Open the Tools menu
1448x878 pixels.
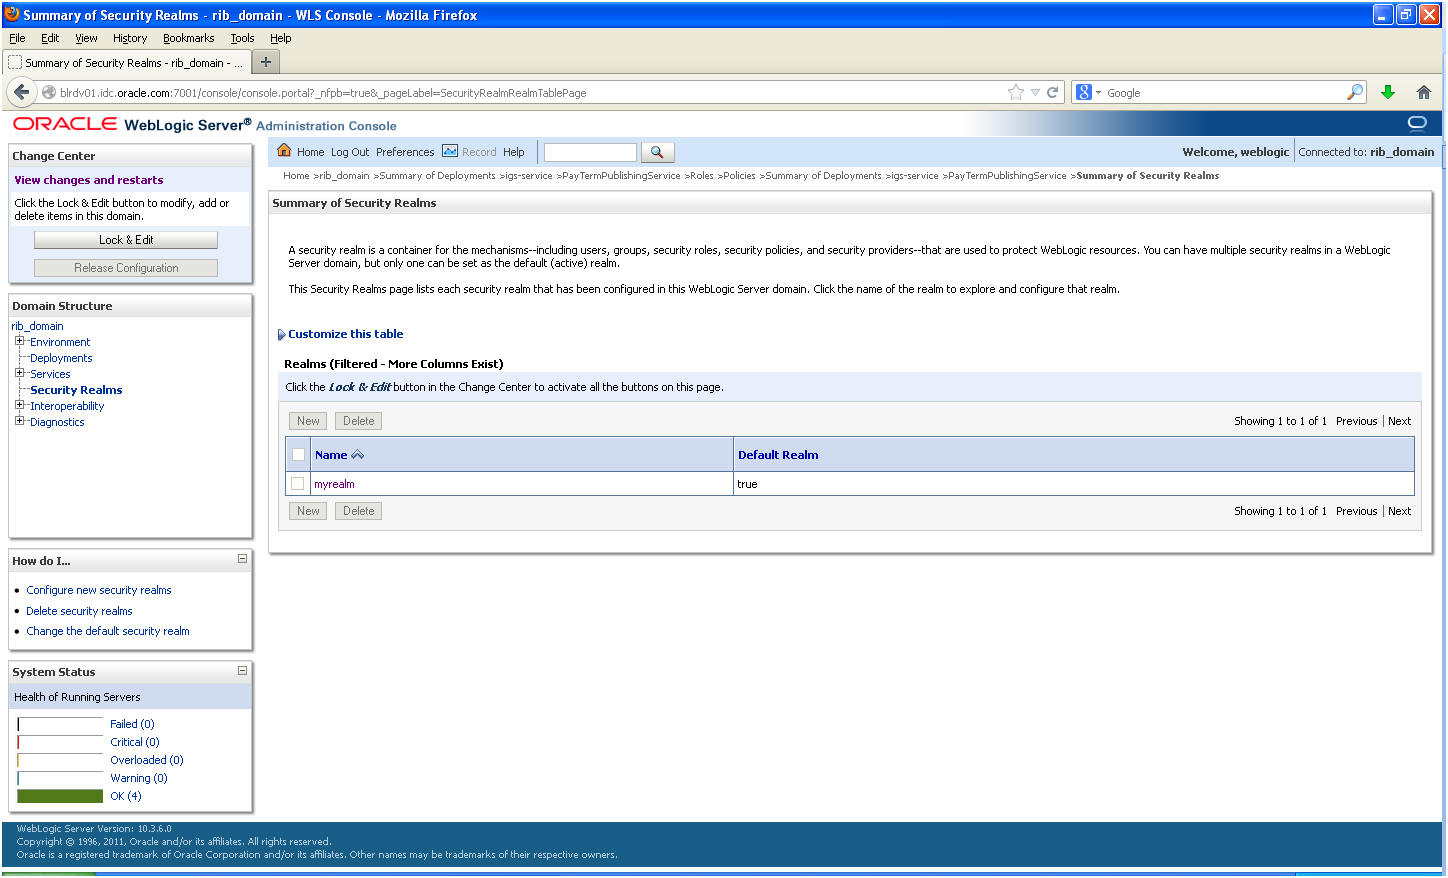242,38
